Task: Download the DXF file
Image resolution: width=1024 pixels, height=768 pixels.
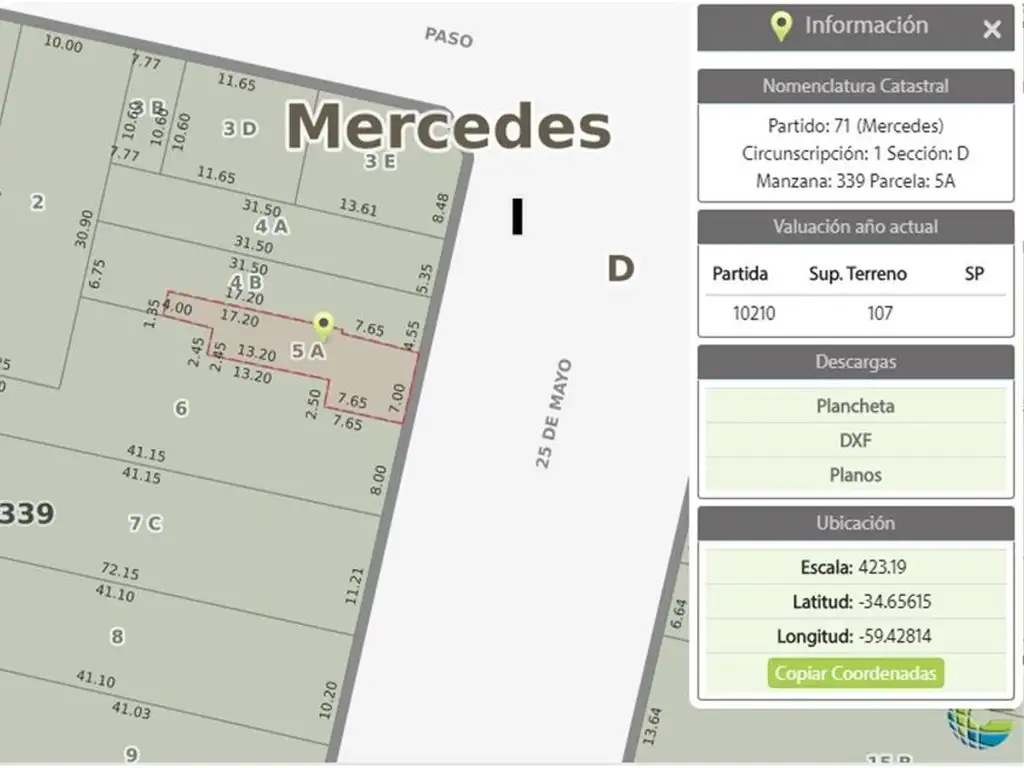Action: (855, 440)
